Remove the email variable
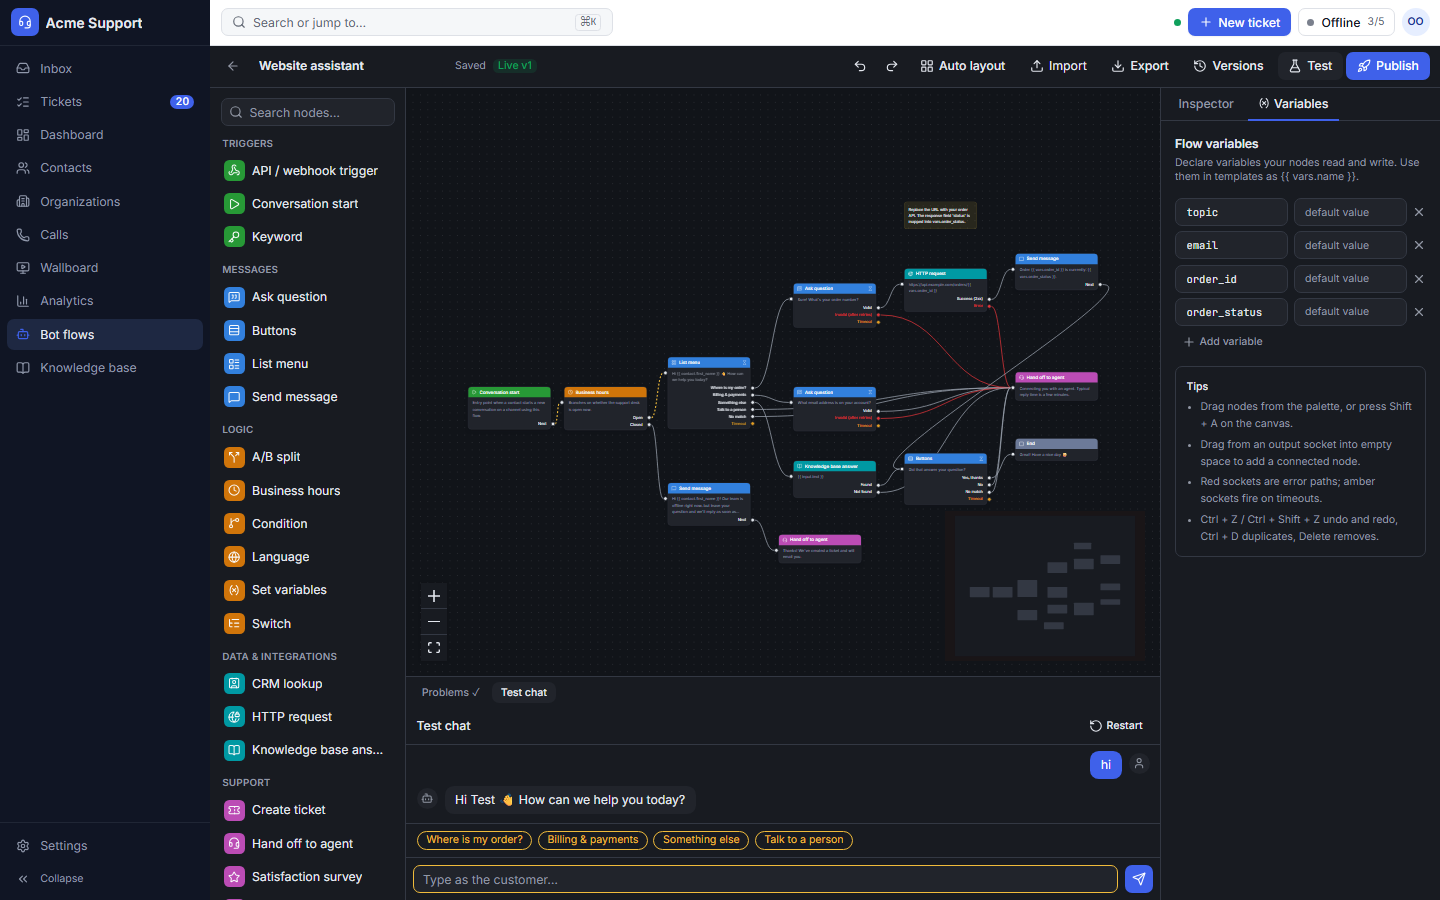The height and width of the screenshot is (900, 1440). tap(1419, 245)
